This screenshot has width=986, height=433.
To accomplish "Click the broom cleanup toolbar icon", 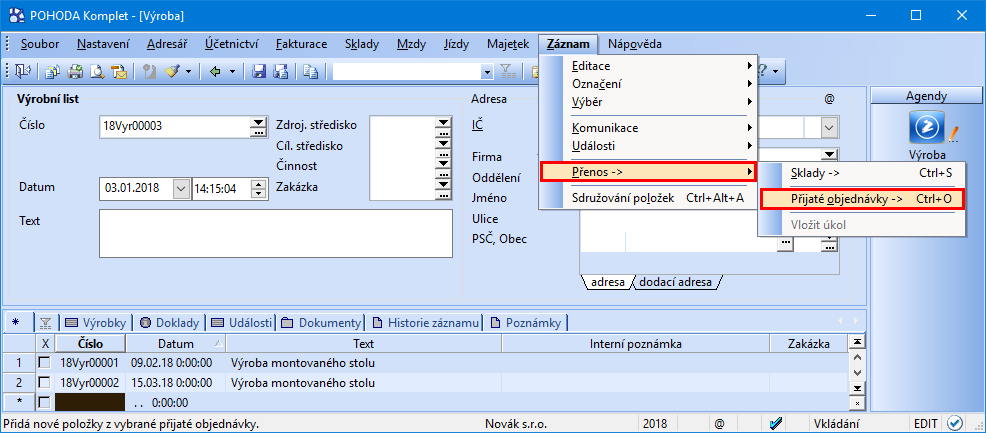I will [172, 72].
